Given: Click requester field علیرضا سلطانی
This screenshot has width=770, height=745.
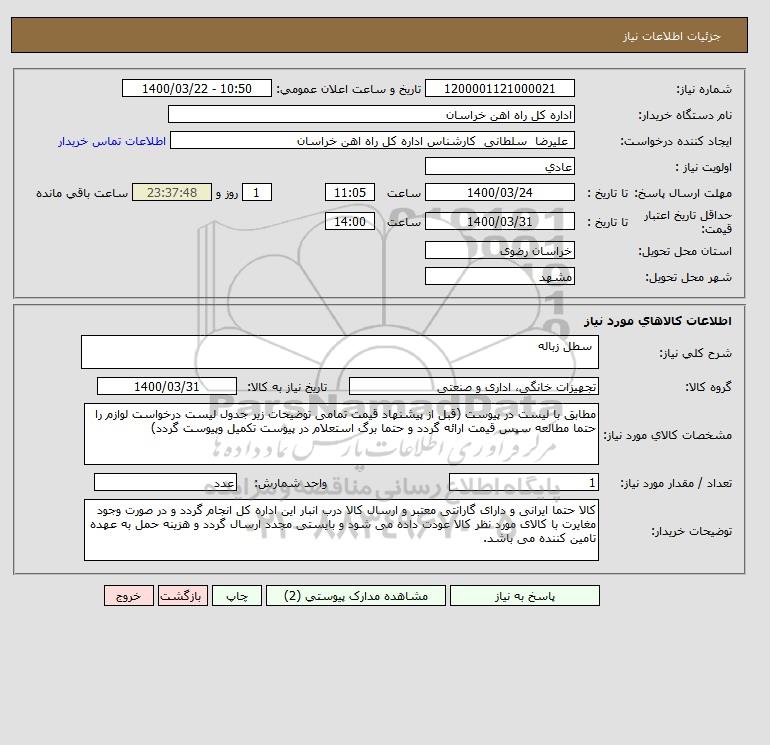Looking at the screenshot, I should [372, 140].
